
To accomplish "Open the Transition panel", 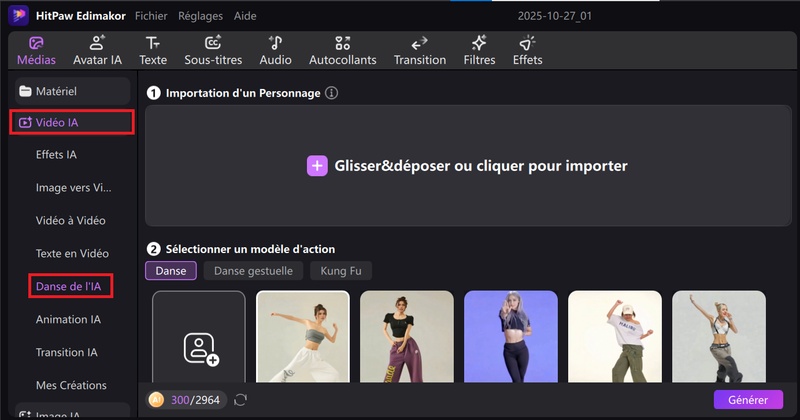I will point(420,51).
